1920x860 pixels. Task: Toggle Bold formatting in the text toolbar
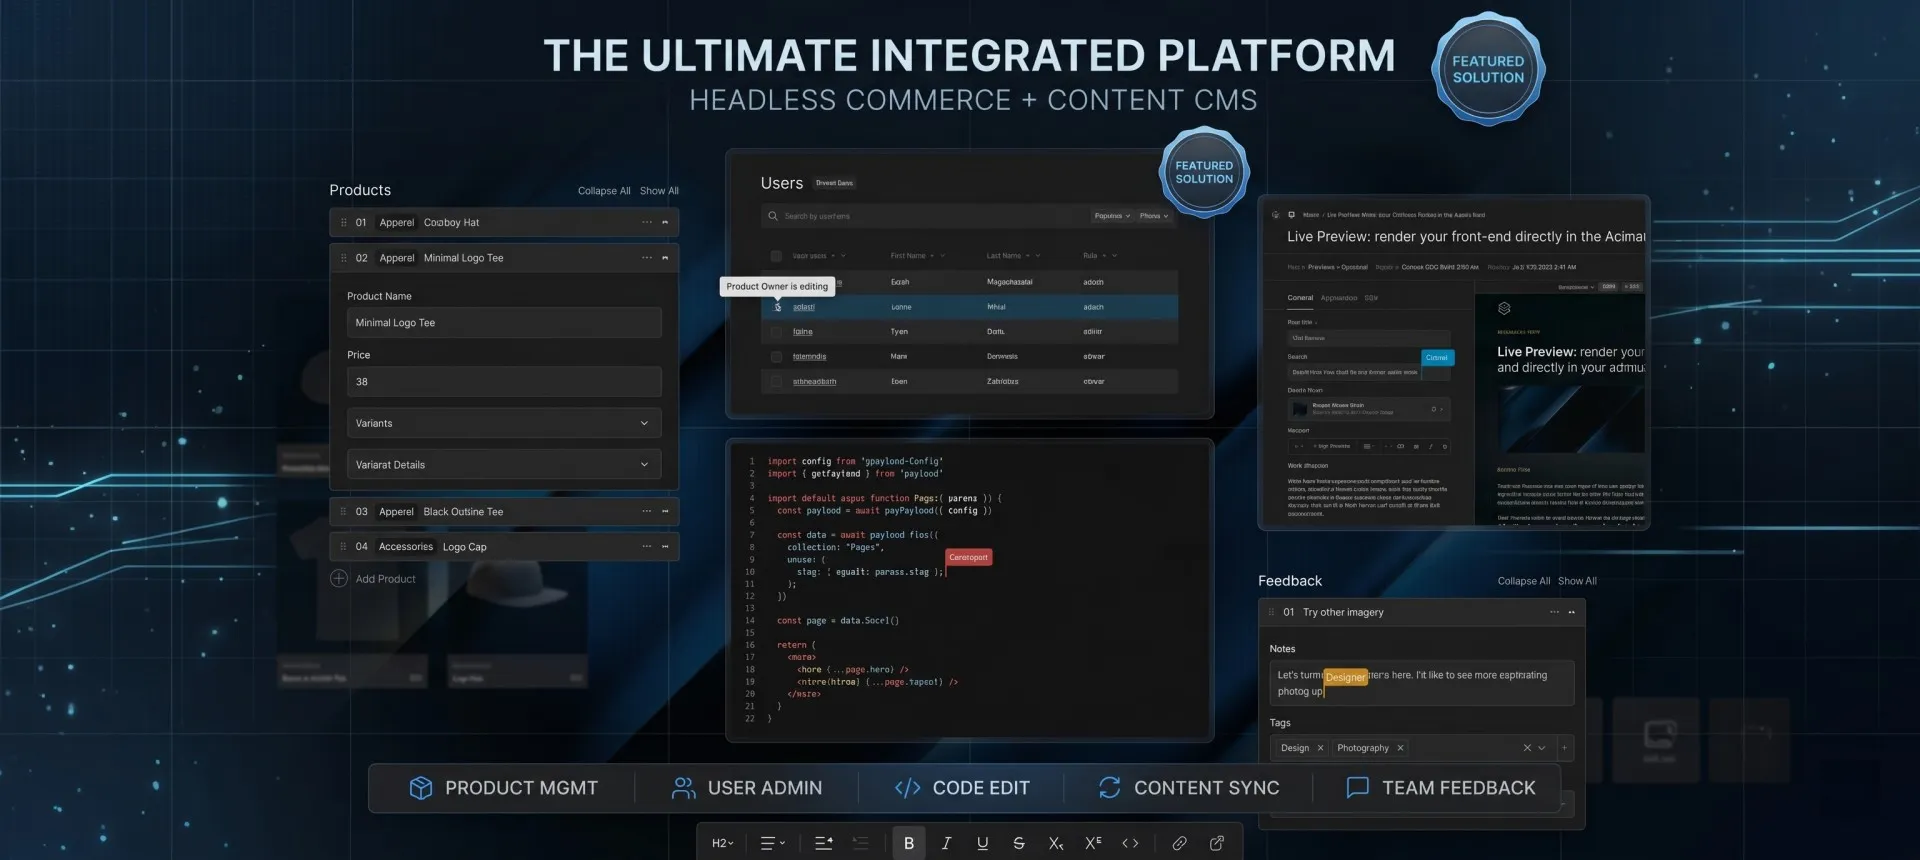tap(909, 843)
